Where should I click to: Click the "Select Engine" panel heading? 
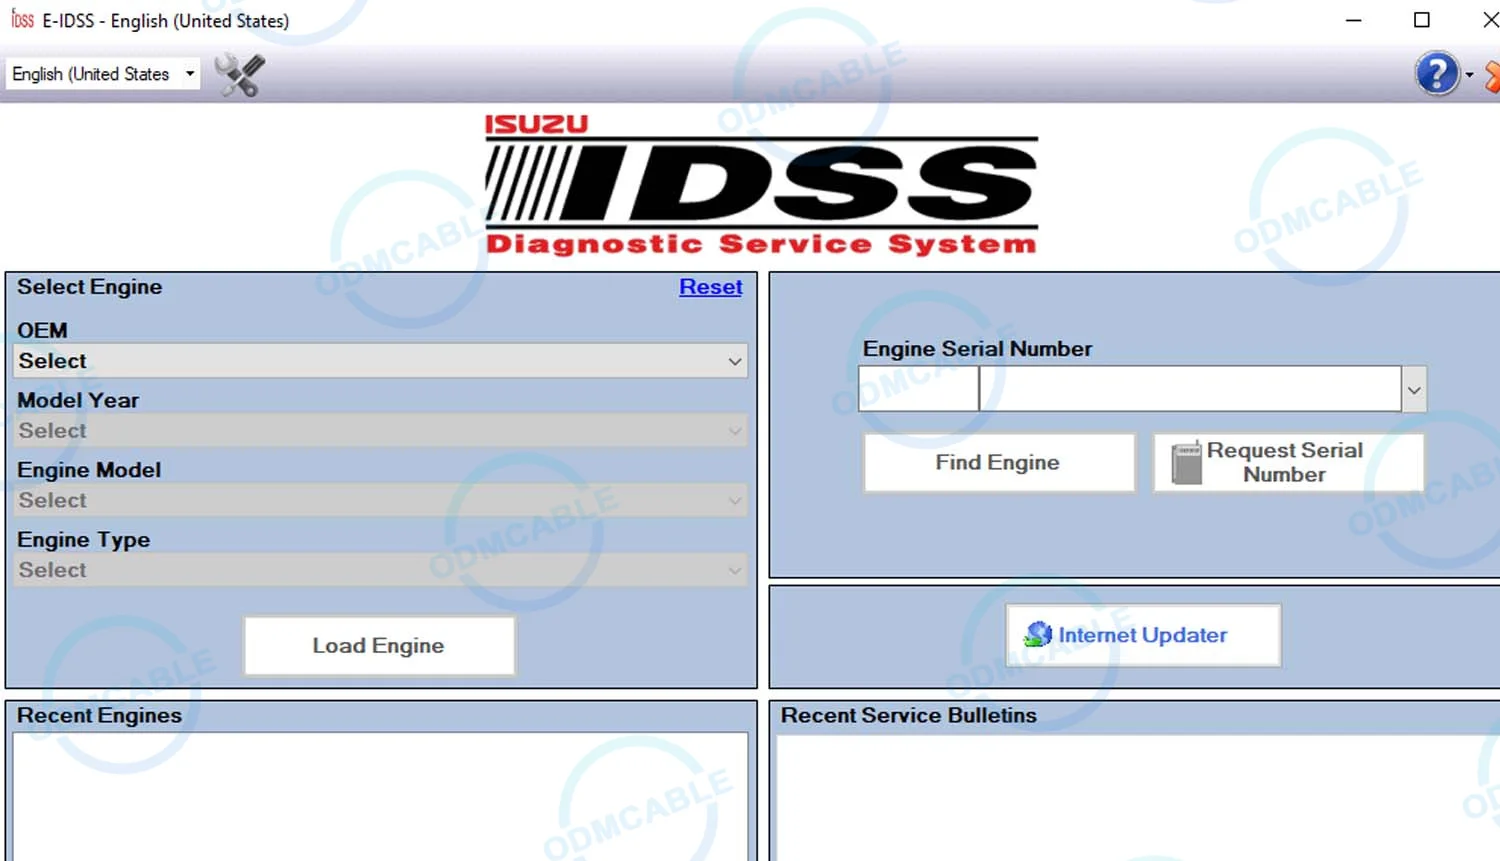click(x=89, y=287)
